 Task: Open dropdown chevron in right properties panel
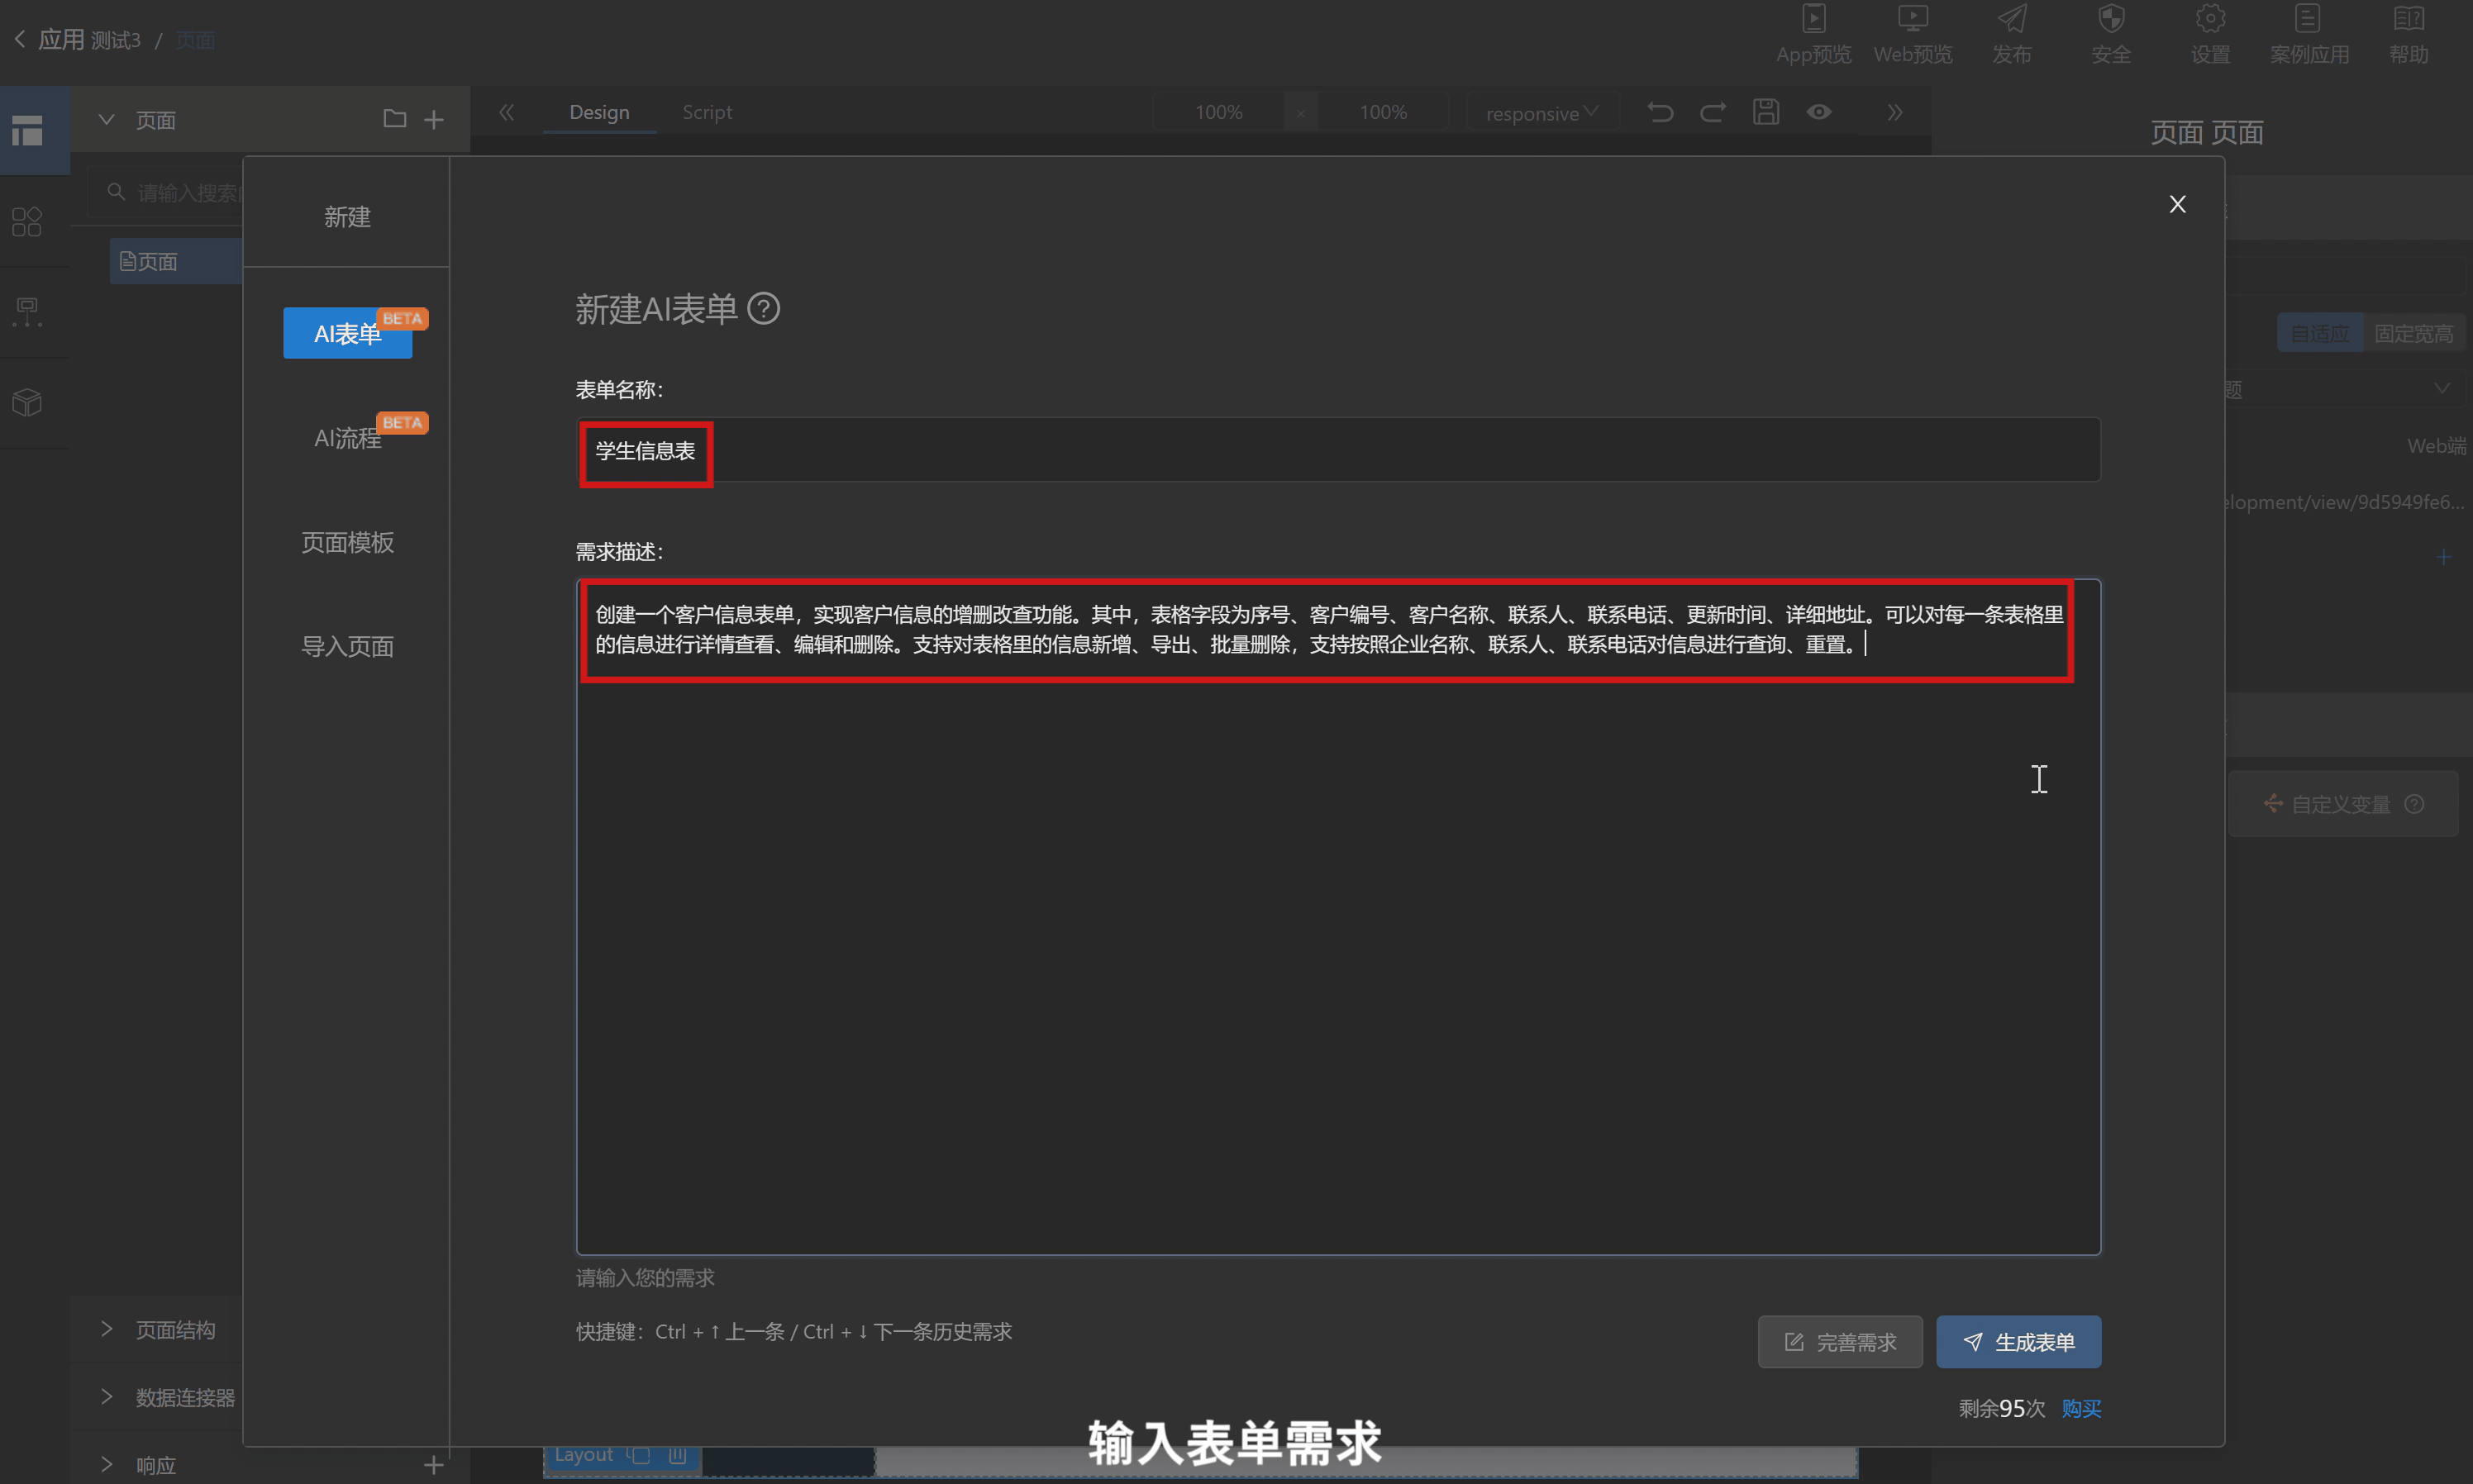pyautogui.click(x=2442, y=388)
